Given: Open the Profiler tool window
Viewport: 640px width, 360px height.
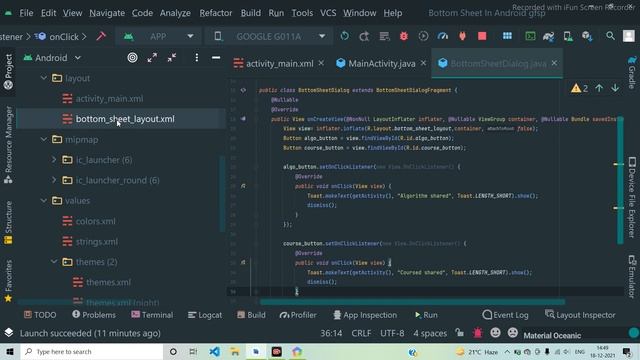Looking at the screenshot, I should 298,315.
